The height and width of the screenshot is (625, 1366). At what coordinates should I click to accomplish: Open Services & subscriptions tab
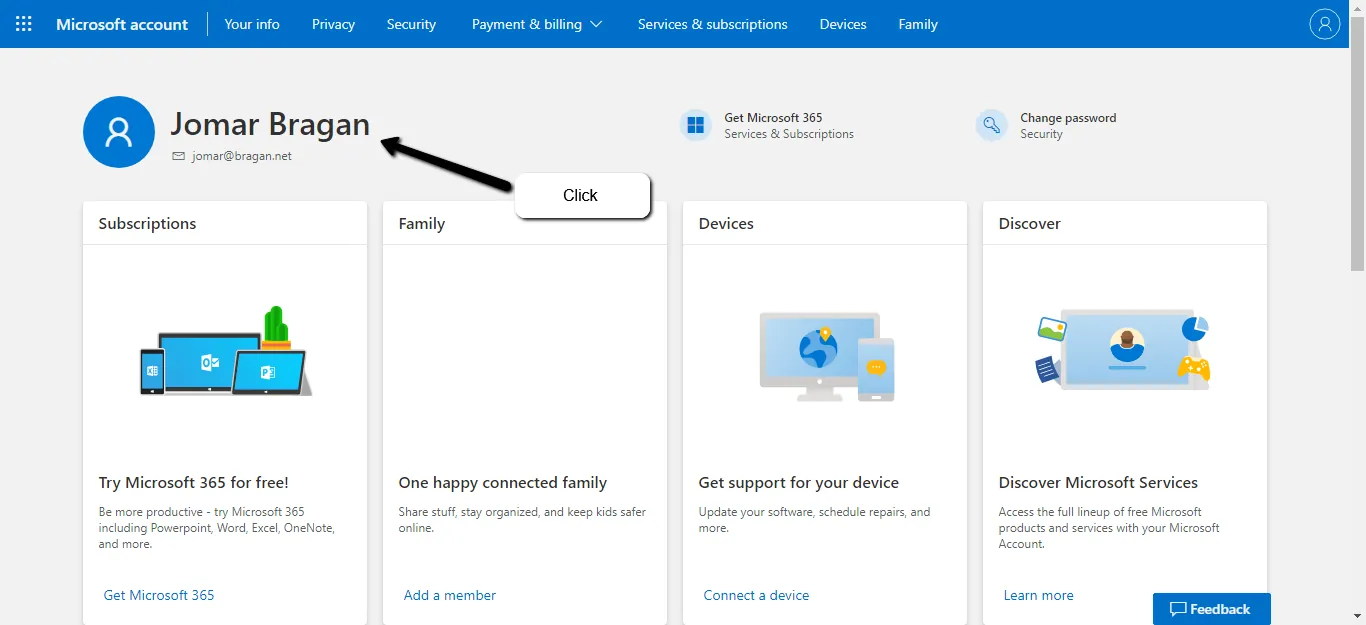tap(712, 24)
